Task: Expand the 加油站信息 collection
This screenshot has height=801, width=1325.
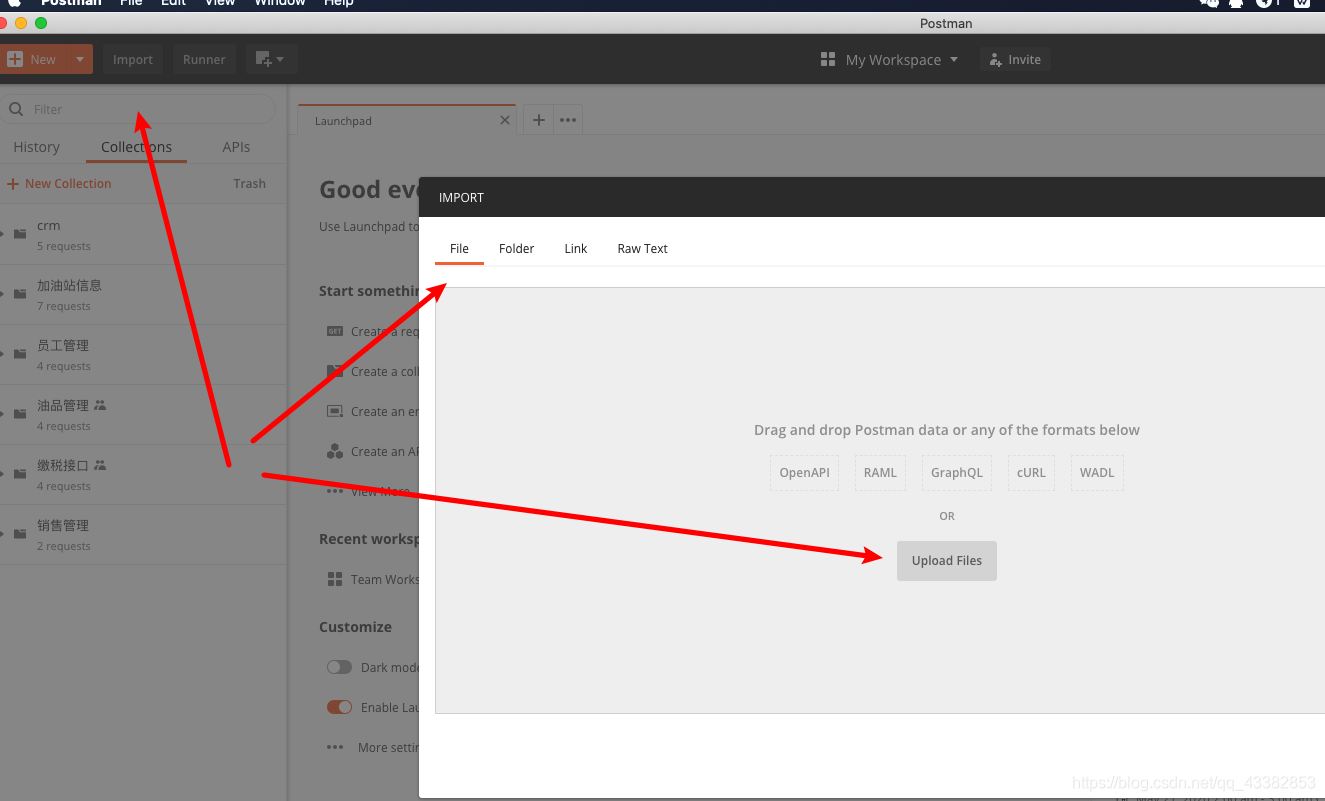Action: coord(3,293)
